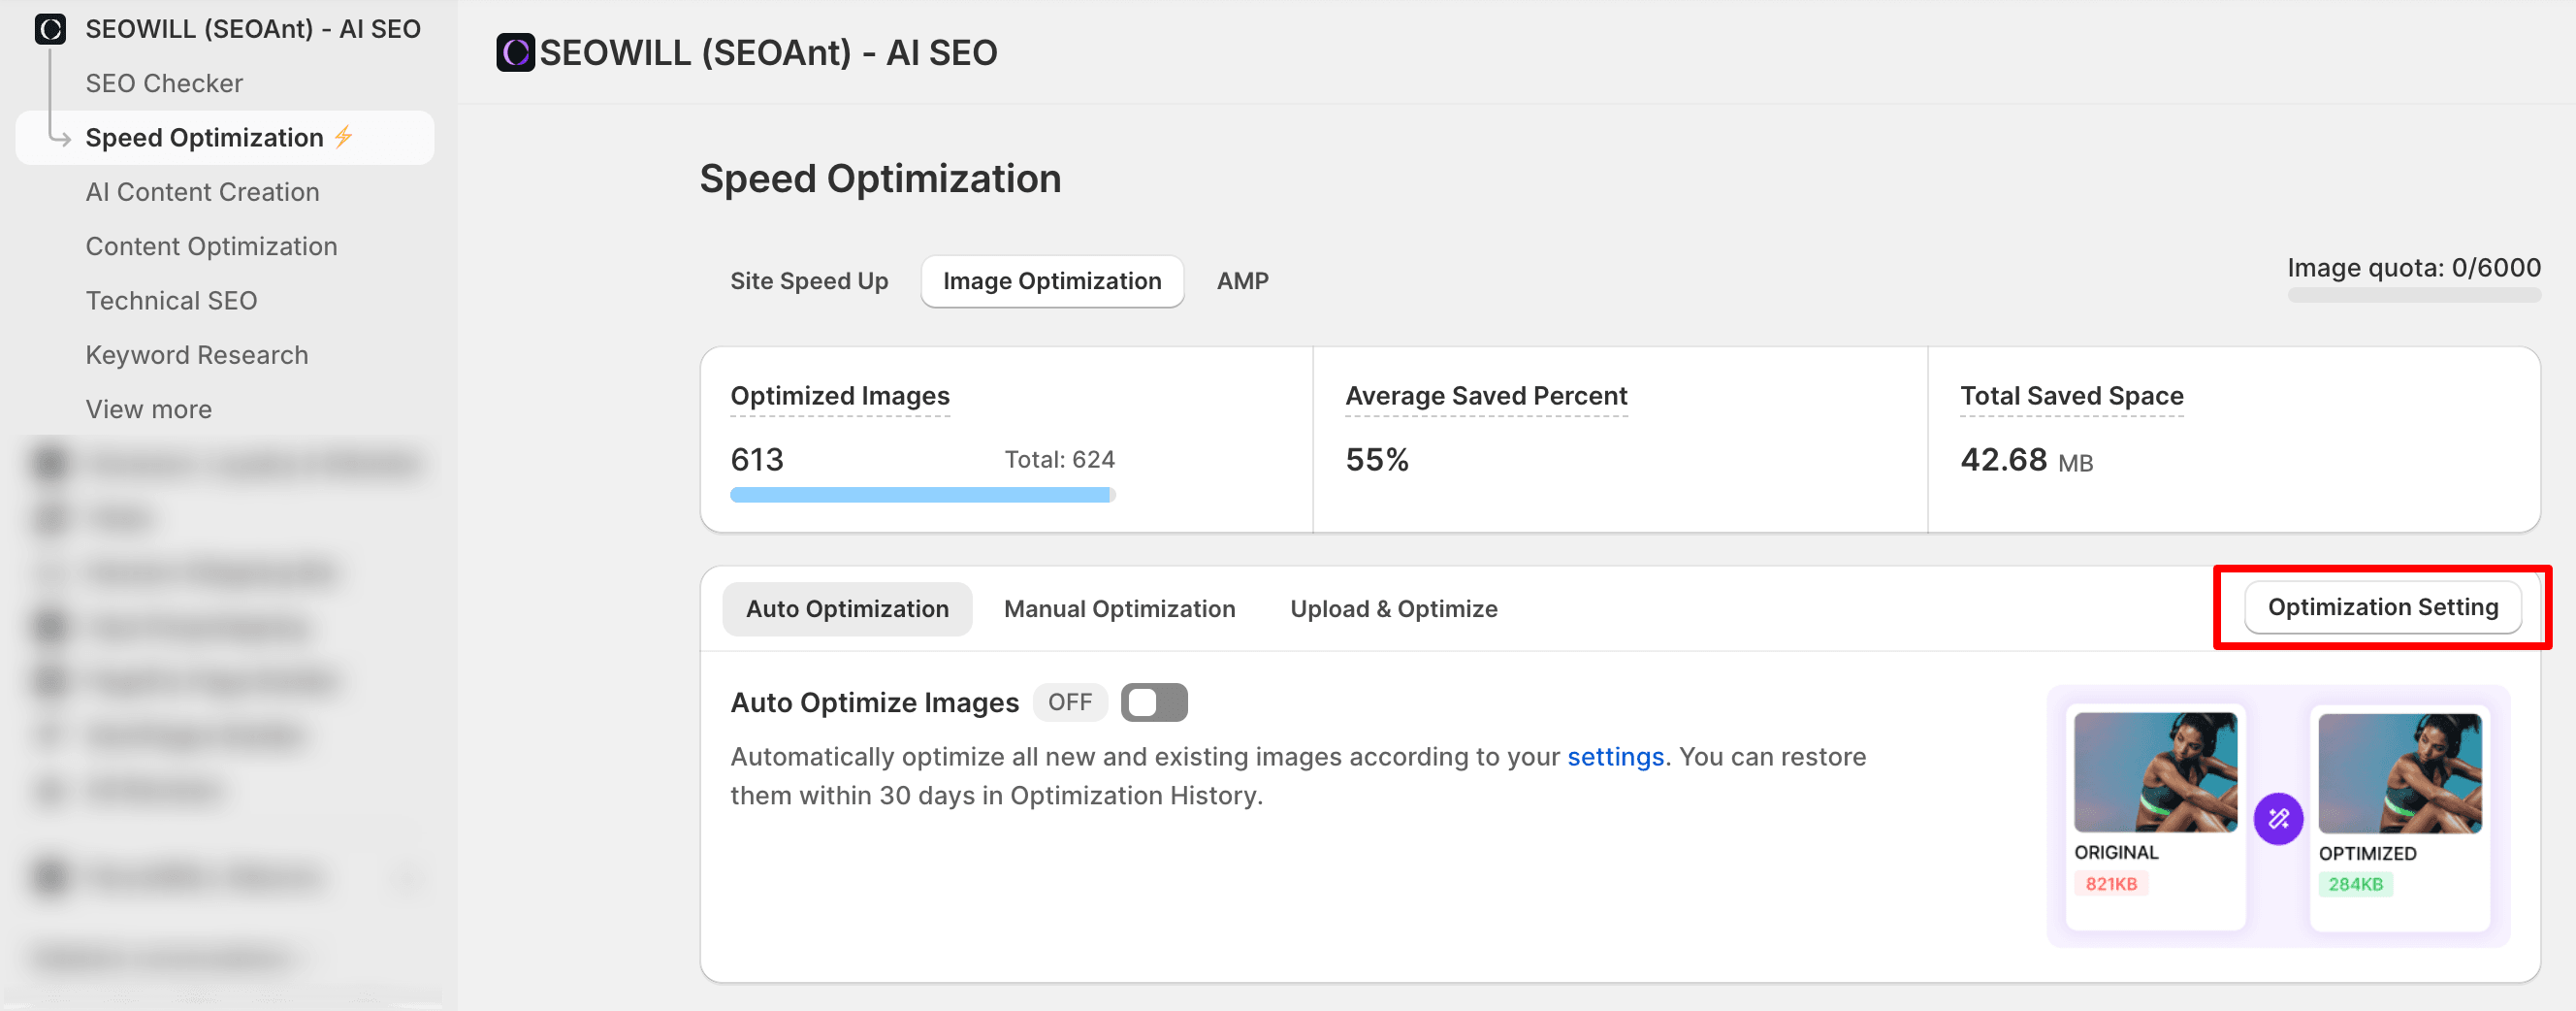Click the SEOAnt logo in page header

[515, 53]
